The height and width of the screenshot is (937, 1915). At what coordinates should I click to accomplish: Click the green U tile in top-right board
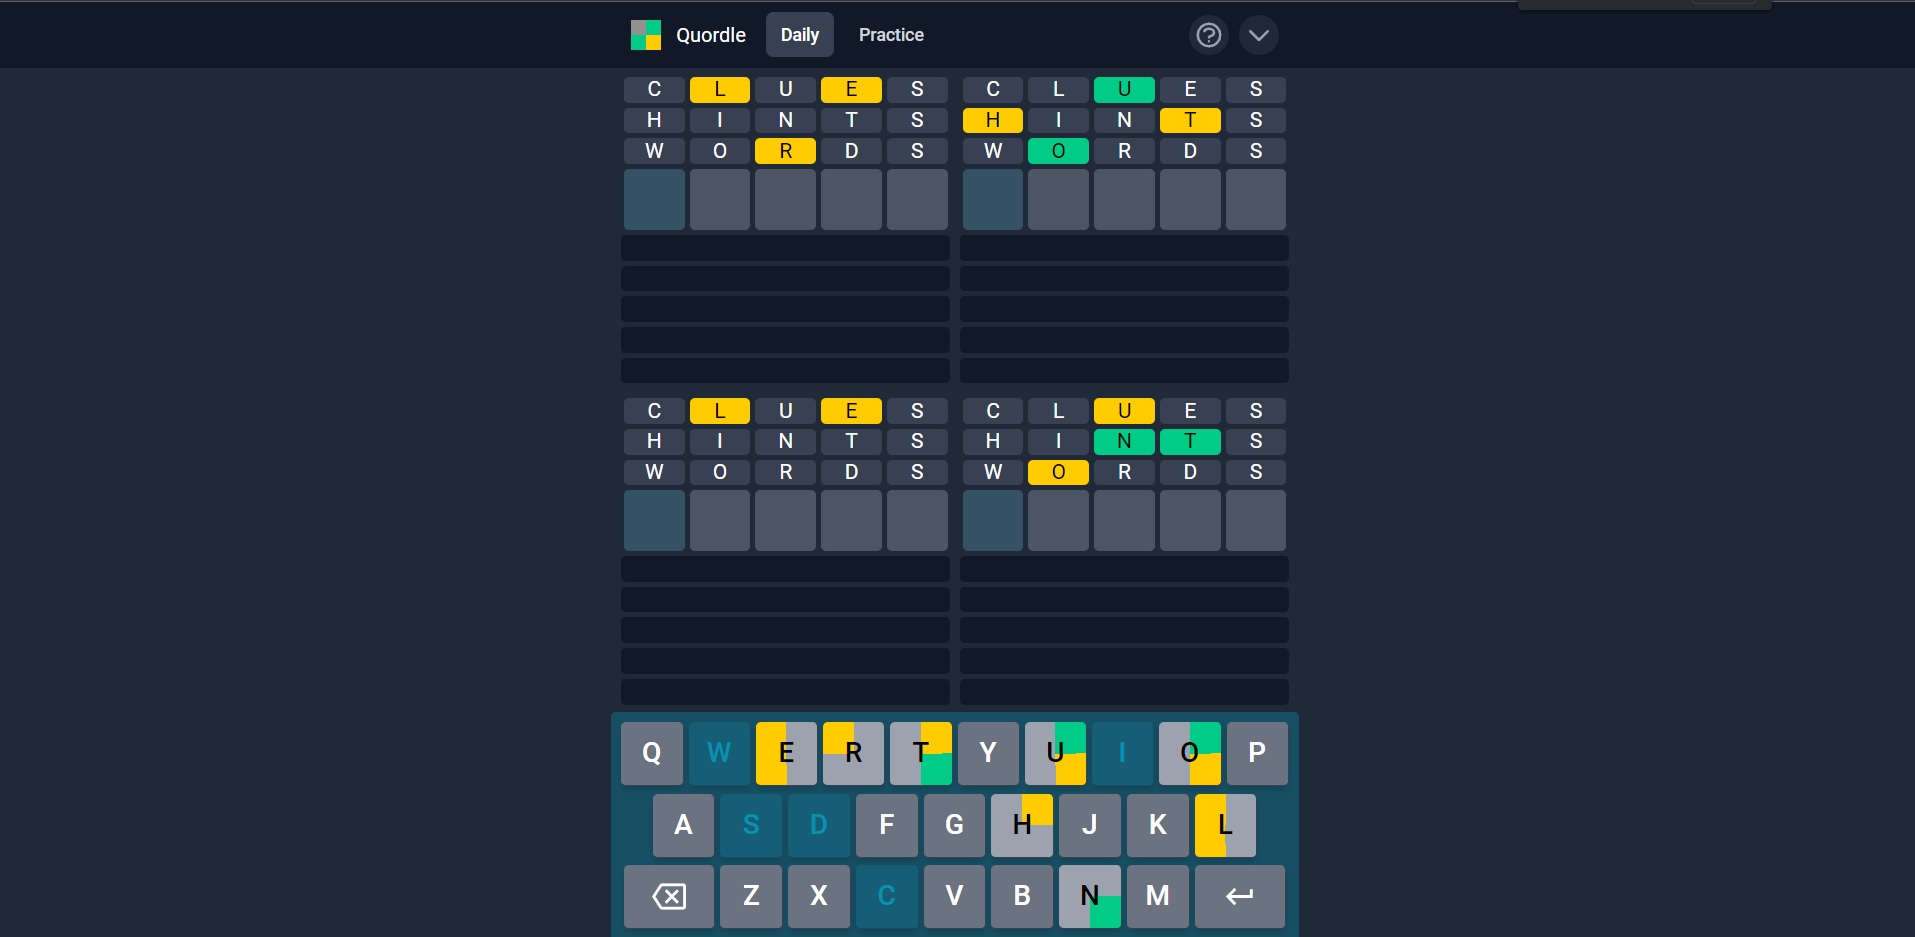click(1124, 90)
